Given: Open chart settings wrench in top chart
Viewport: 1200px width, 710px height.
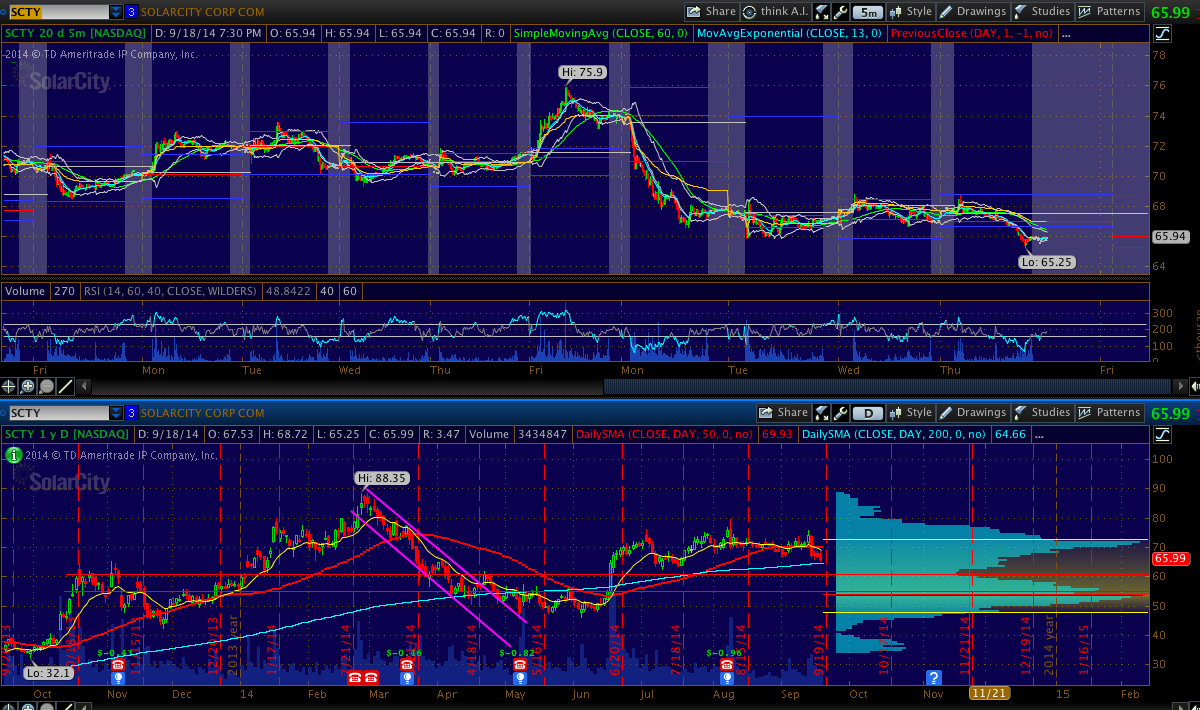Looking at the screenshot, I should click(838, 12).
